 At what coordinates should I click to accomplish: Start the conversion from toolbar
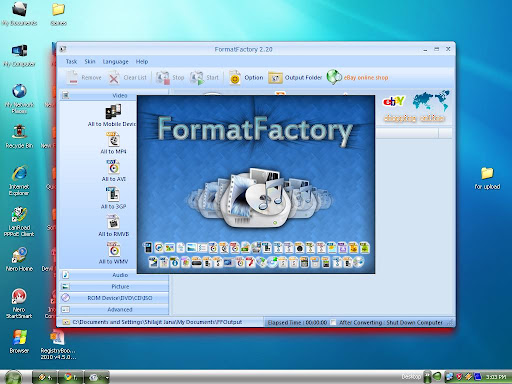point(204,78)
